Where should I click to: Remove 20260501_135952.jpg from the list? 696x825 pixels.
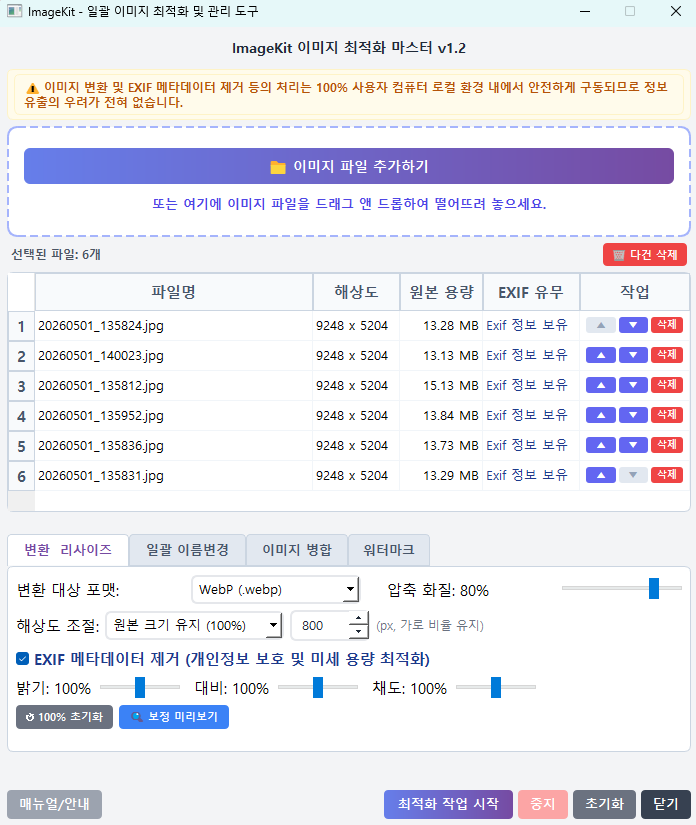(667, 415)
